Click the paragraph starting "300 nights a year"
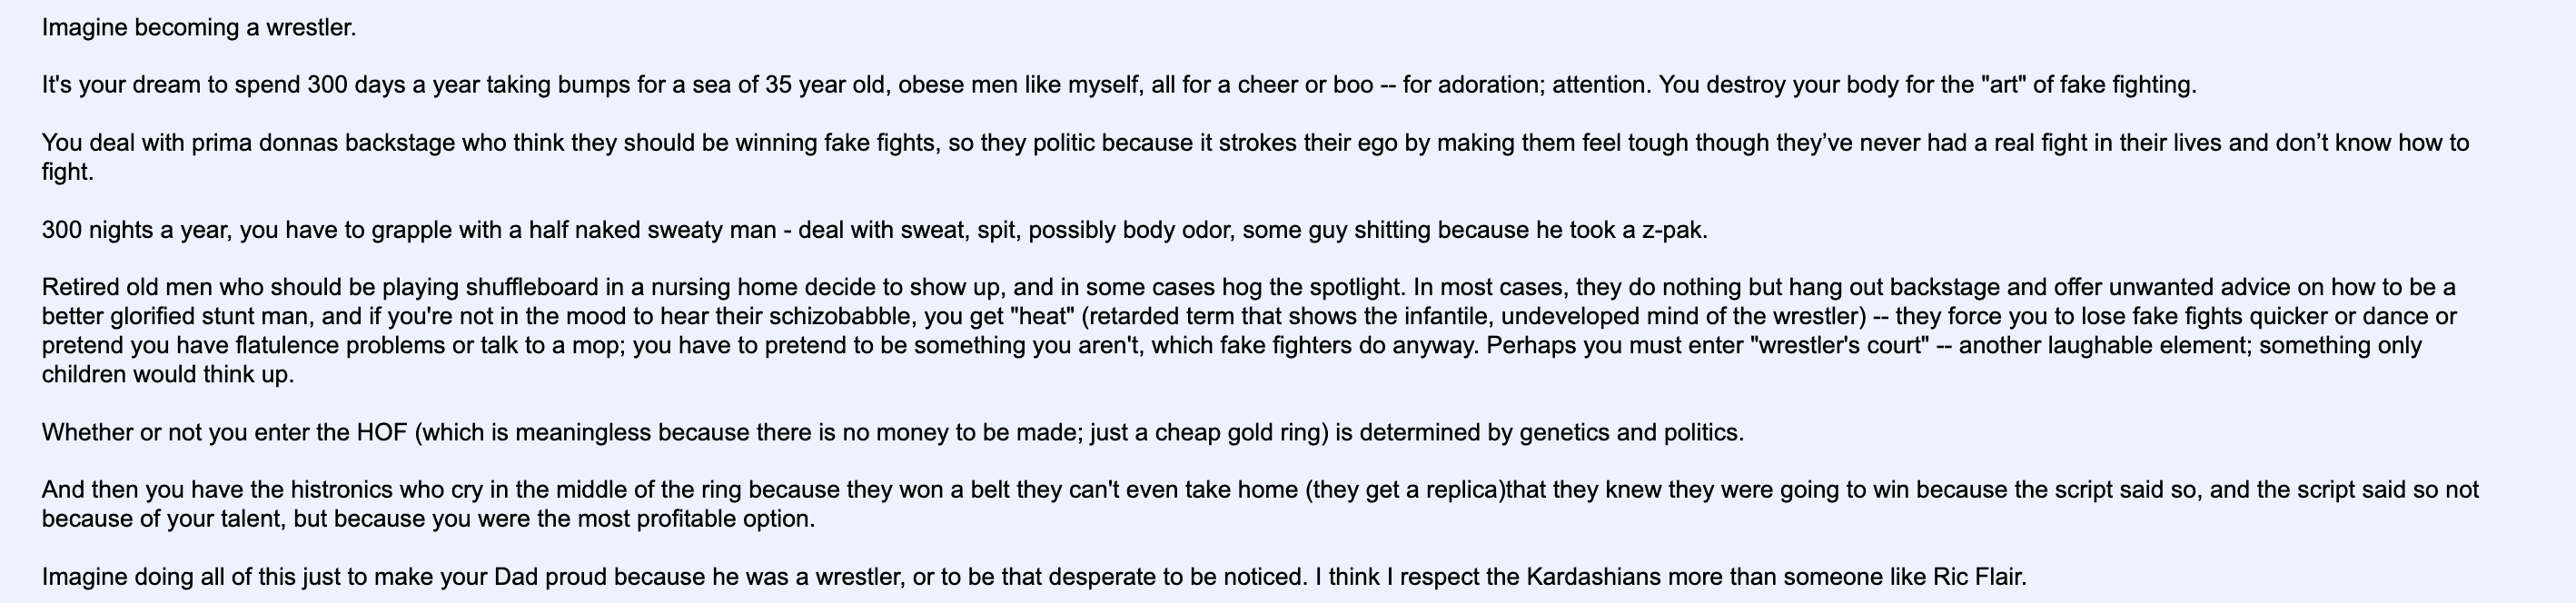This screenshot has height=603, width=2576. coord(874,230)
